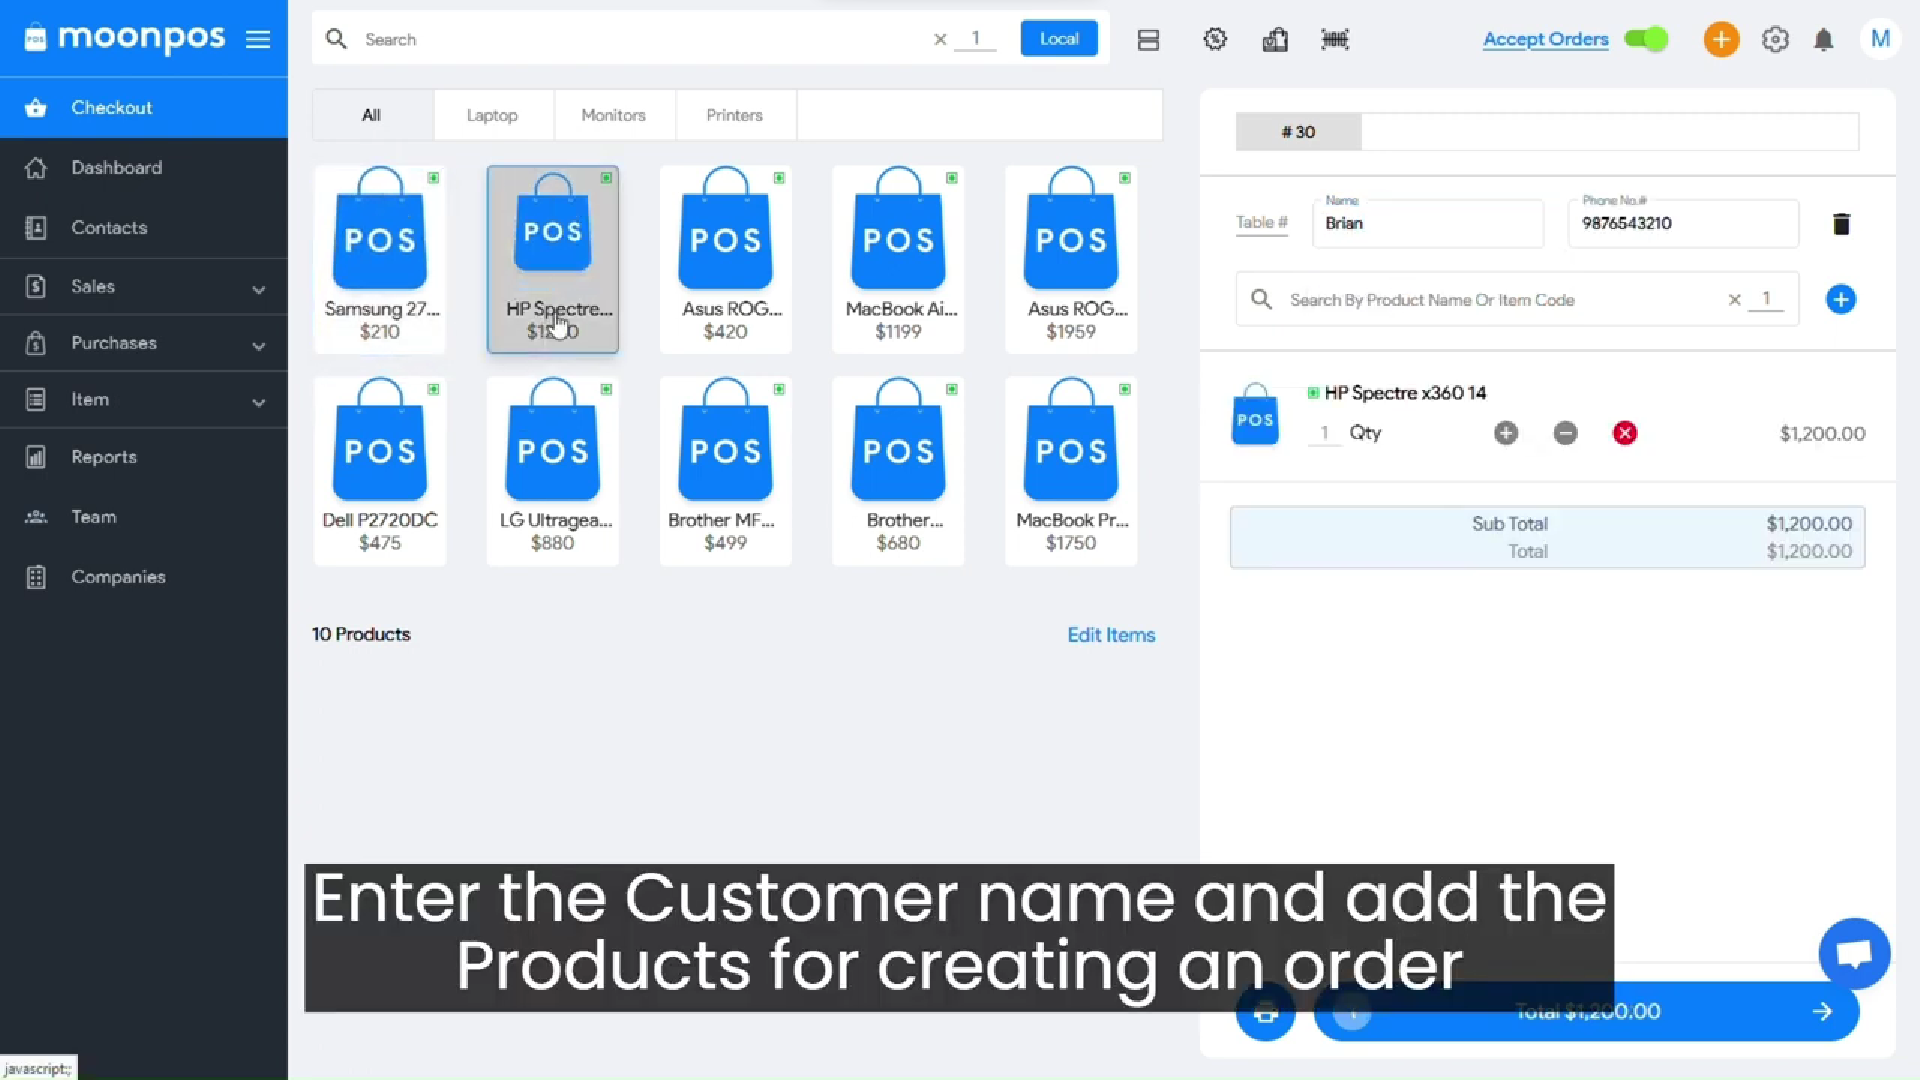Click the "10 Products" count text
Viewport: 1920px width, 1080px height.
(361, 634)
